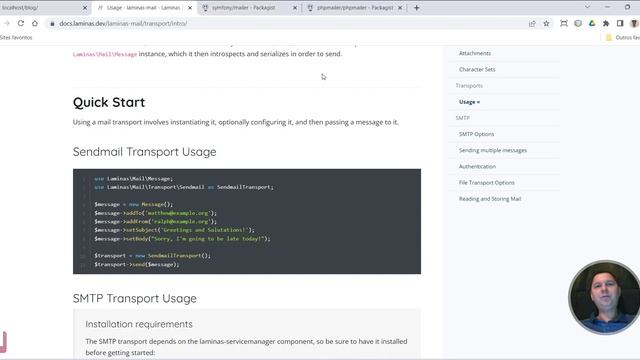Open the tab search dropdown arrow
Viewport: 640px width, 360px height.
[587, 7]
